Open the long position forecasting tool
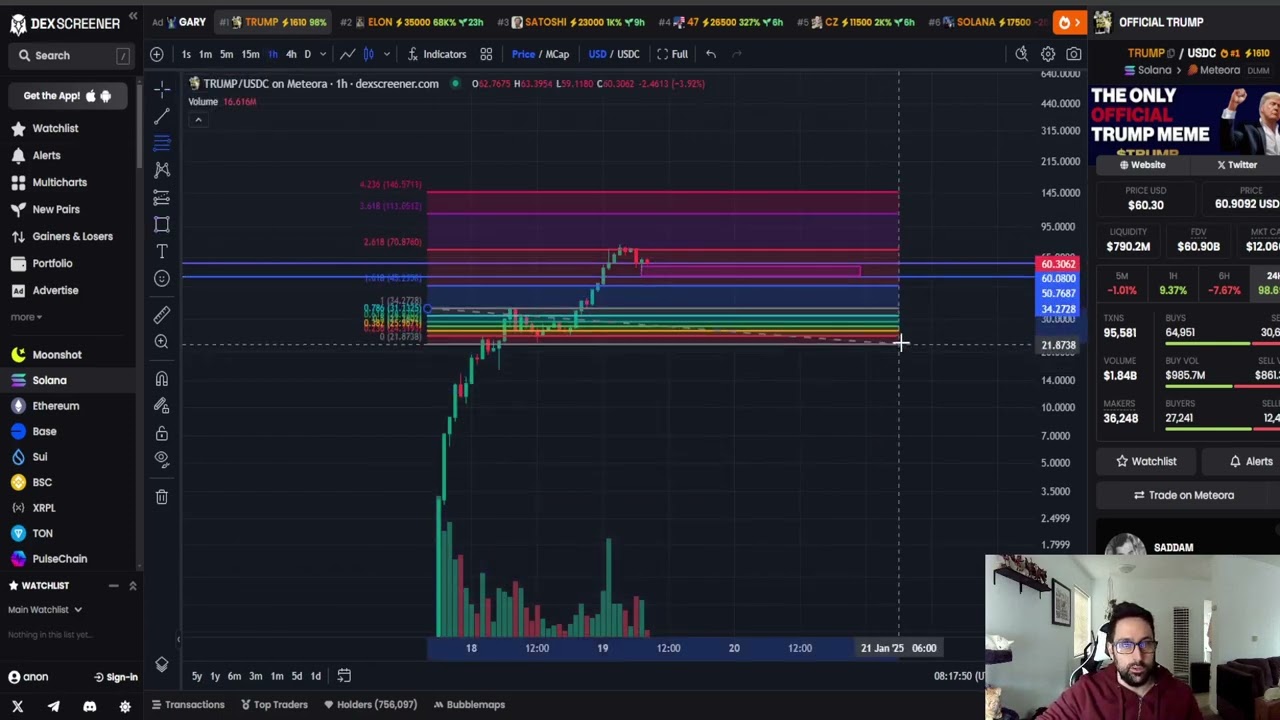This screenshot has height=720, width=1280. (x=161, y=197)
